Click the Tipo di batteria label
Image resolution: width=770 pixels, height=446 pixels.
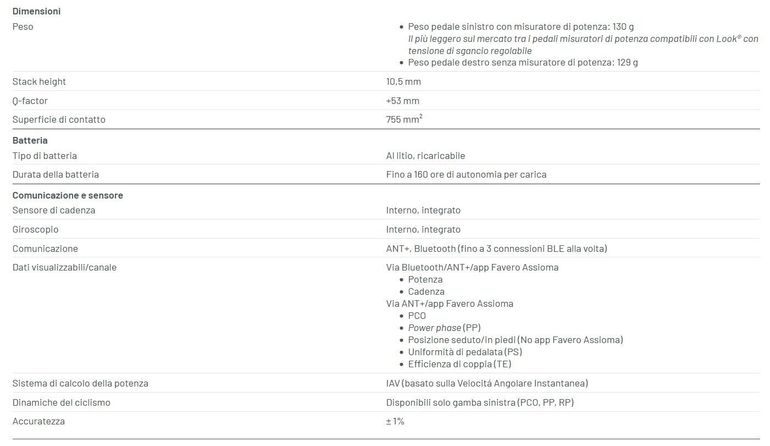(x=45, y=156)
